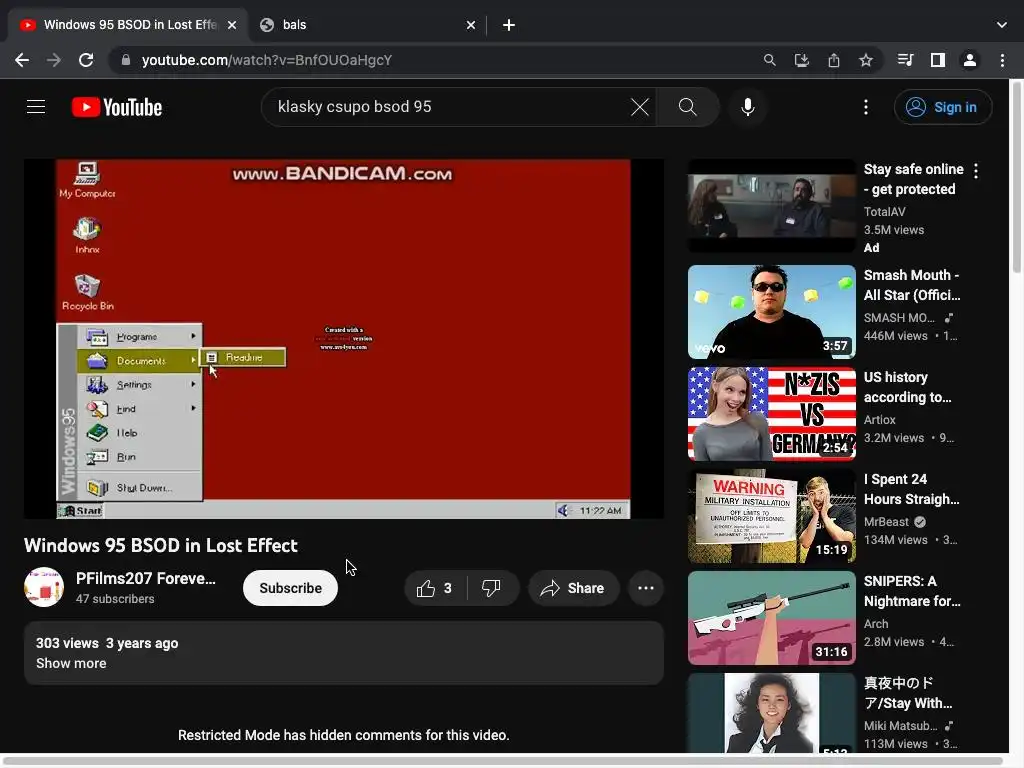Open more actions ellipsis under video
The height and width of the screenshot is (768, 1024).
click(x=646, y=588)
